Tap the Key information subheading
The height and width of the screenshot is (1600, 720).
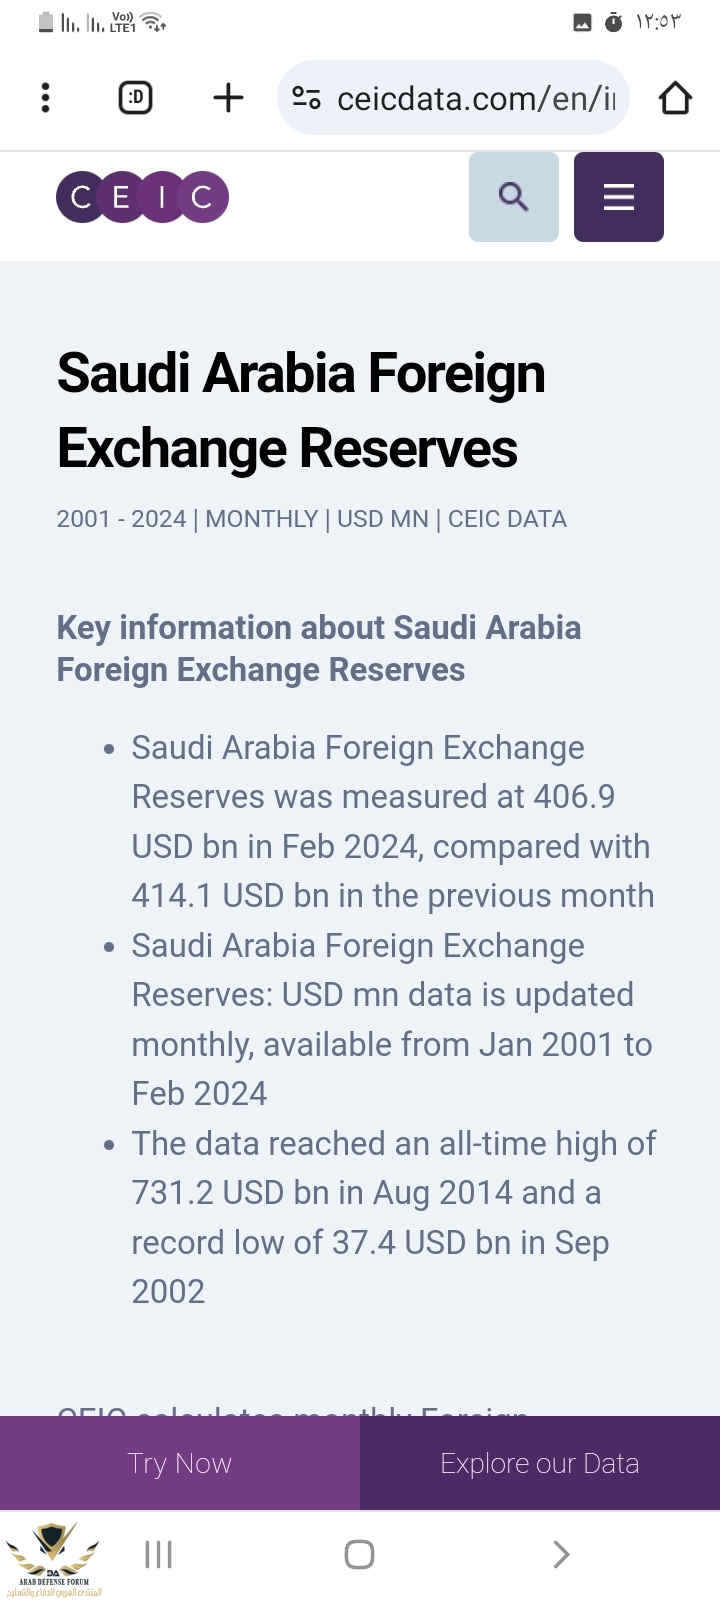(x=319, y=648)
